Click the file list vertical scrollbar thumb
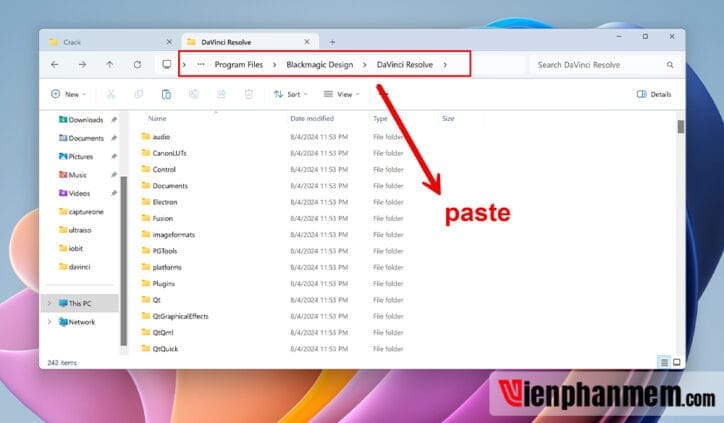Image resolution: width=724 pixels, height=423 pixels. (681, 126)
